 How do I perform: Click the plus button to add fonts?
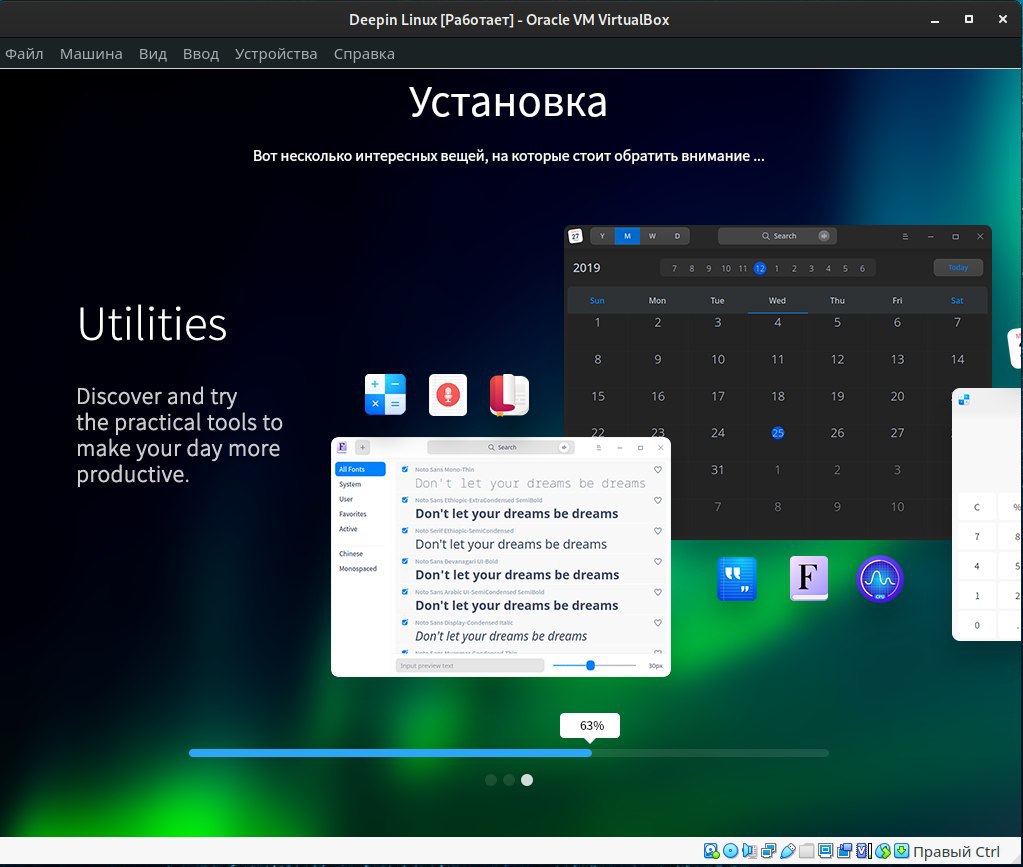coord(363,447)
